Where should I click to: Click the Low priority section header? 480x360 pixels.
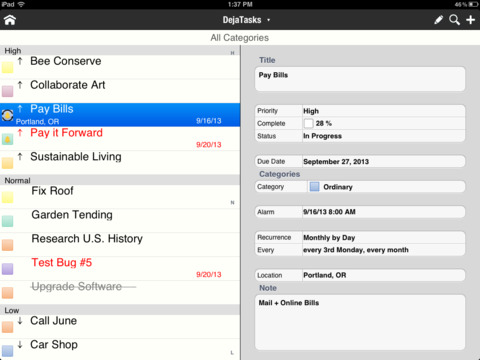(120, 310)
